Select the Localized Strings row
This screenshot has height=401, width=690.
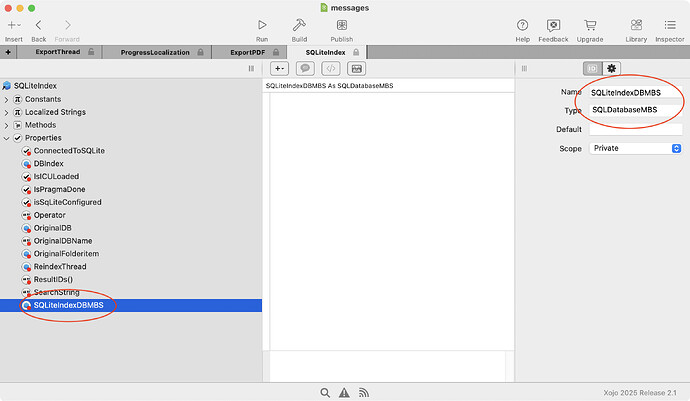(131, 112)
